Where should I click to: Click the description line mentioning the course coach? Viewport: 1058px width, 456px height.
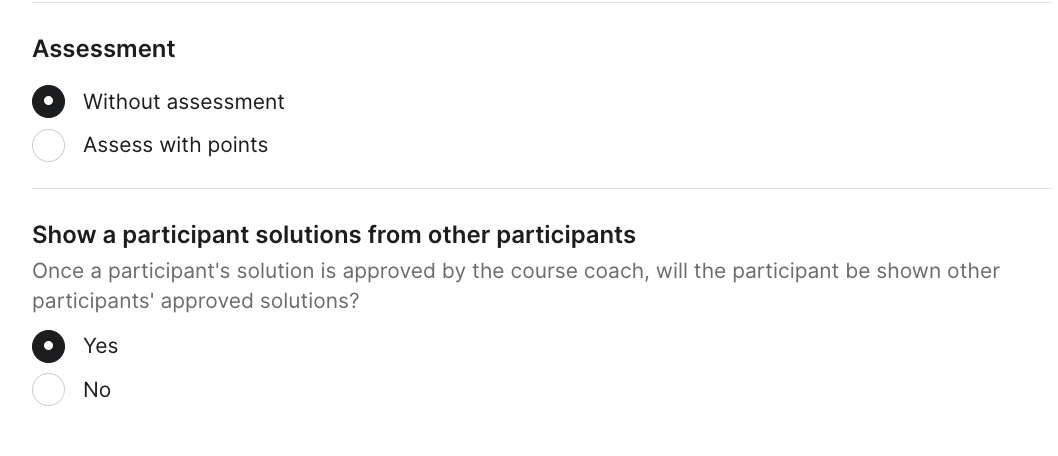point(516,271)
